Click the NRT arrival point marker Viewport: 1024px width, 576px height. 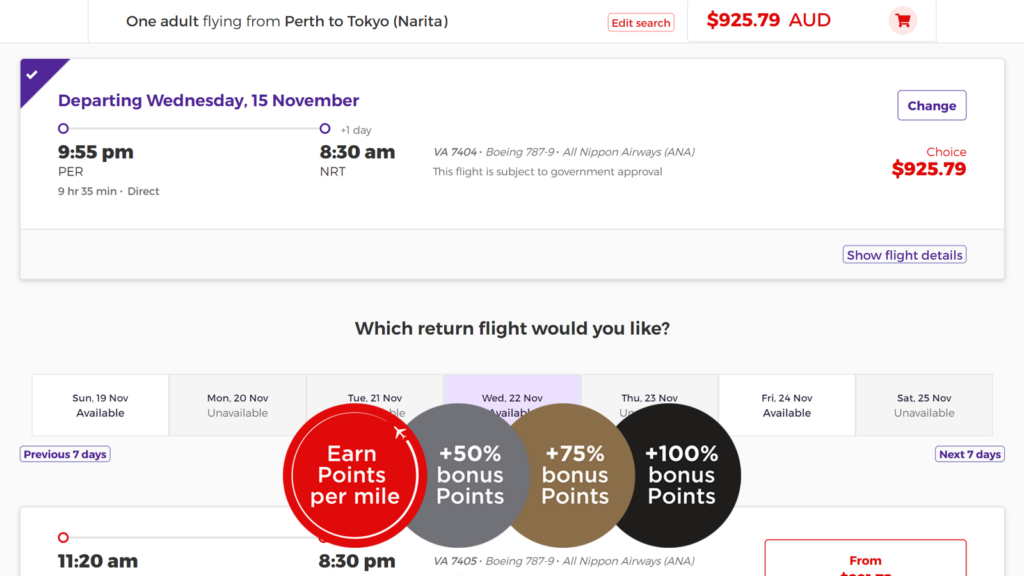(324, 129)
